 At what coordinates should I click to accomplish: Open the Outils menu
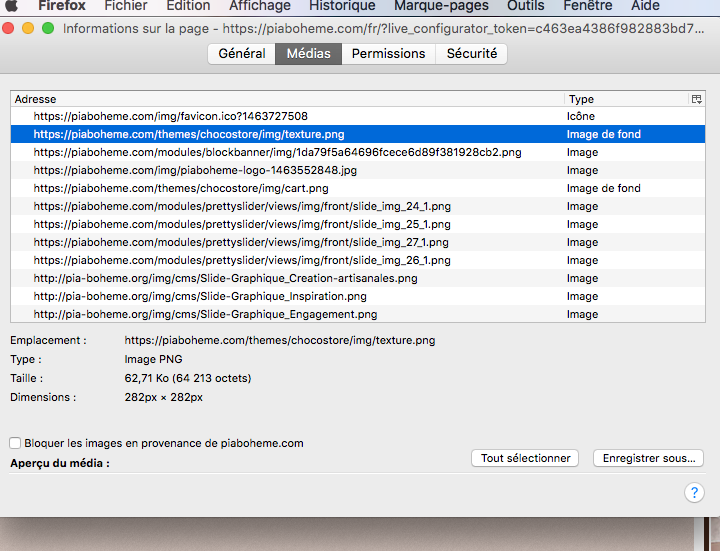526,6
